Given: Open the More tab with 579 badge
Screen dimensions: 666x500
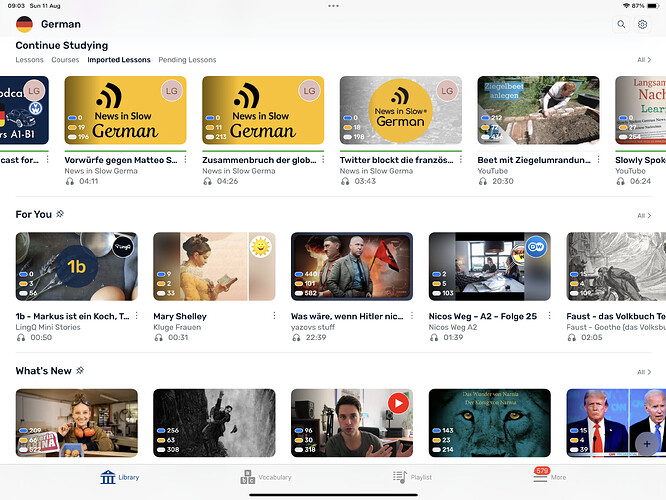Looking at the screenshot, I should [550, 475].
